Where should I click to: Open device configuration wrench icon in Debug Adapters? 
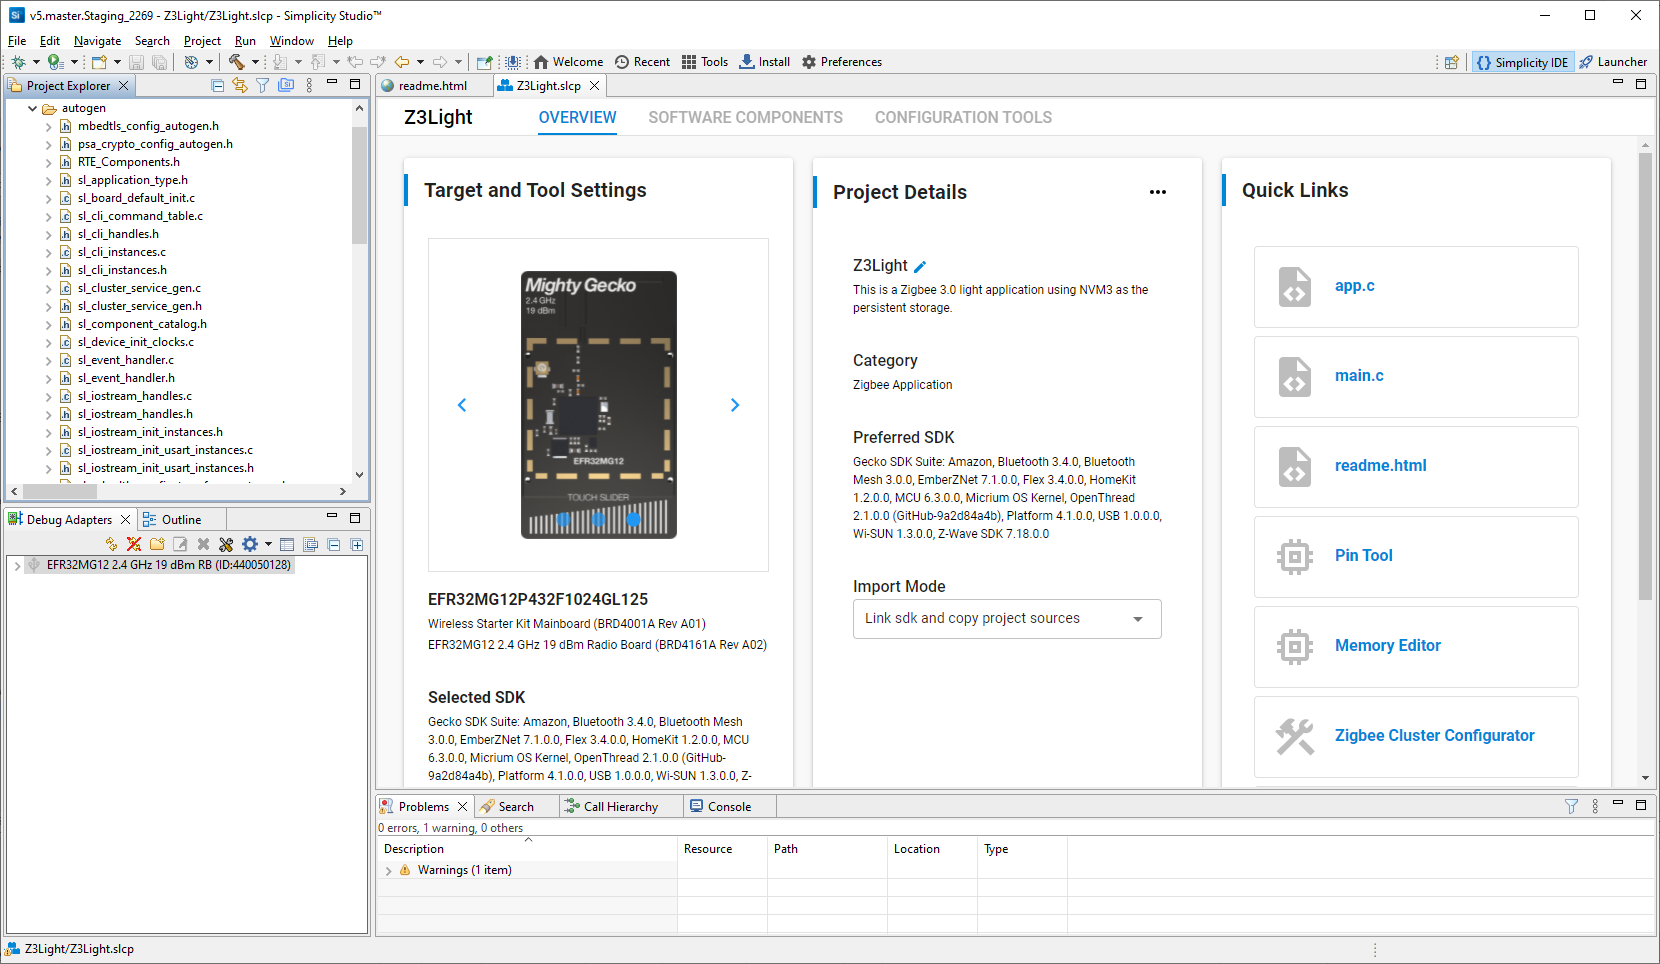[x=226, y=545]
